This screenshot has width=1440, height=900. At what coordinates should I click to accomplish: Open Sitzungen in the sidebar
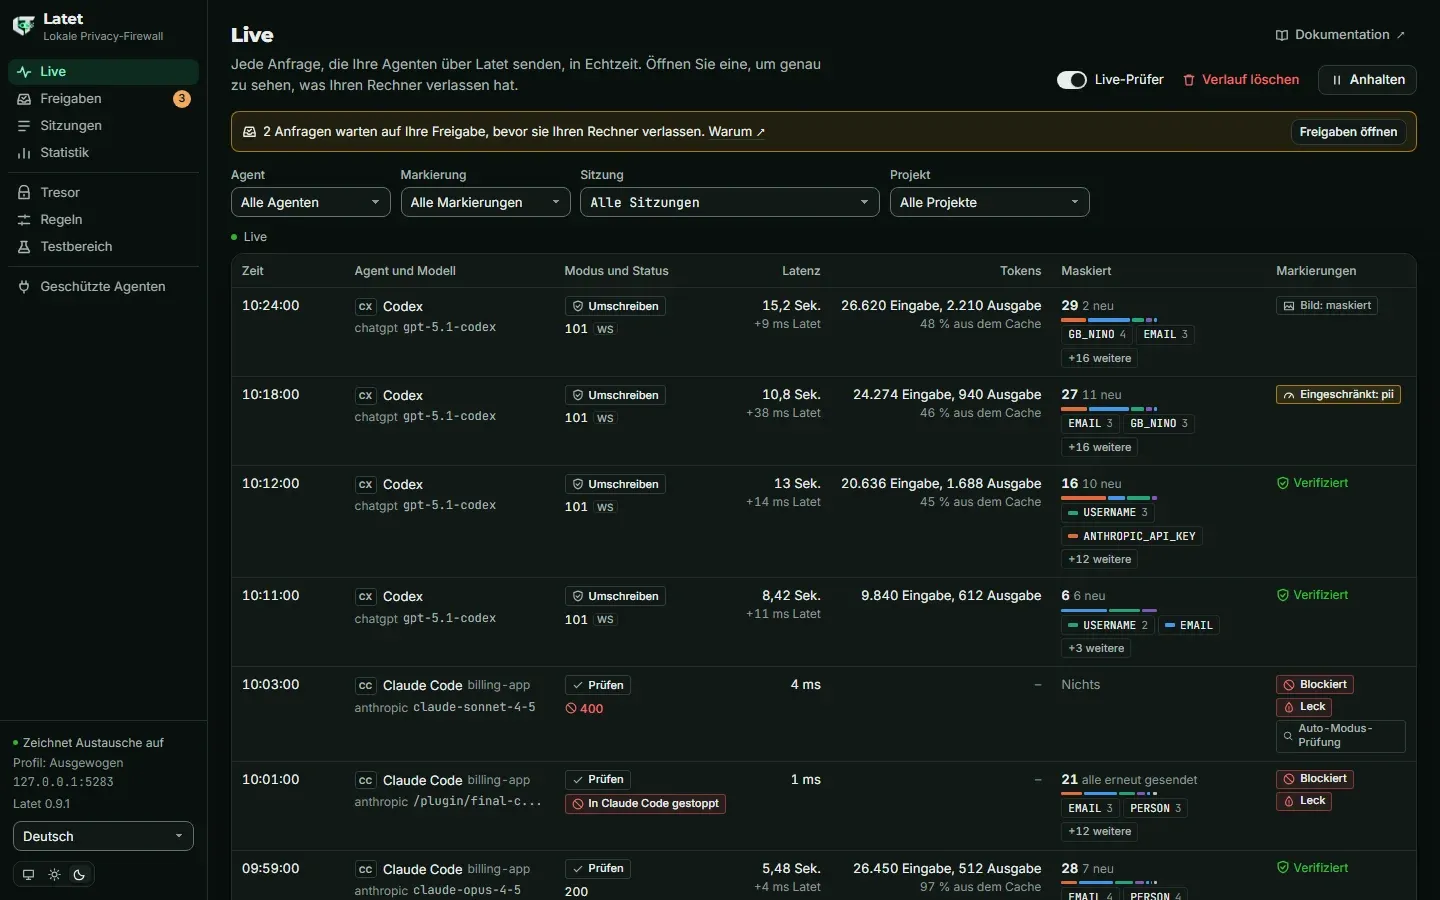(104, 126)
